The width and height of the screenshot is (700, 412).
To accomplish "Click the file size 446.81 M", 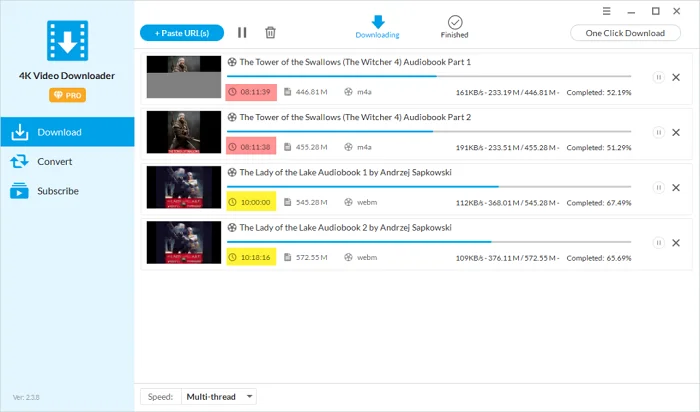I will pos(312,92).
